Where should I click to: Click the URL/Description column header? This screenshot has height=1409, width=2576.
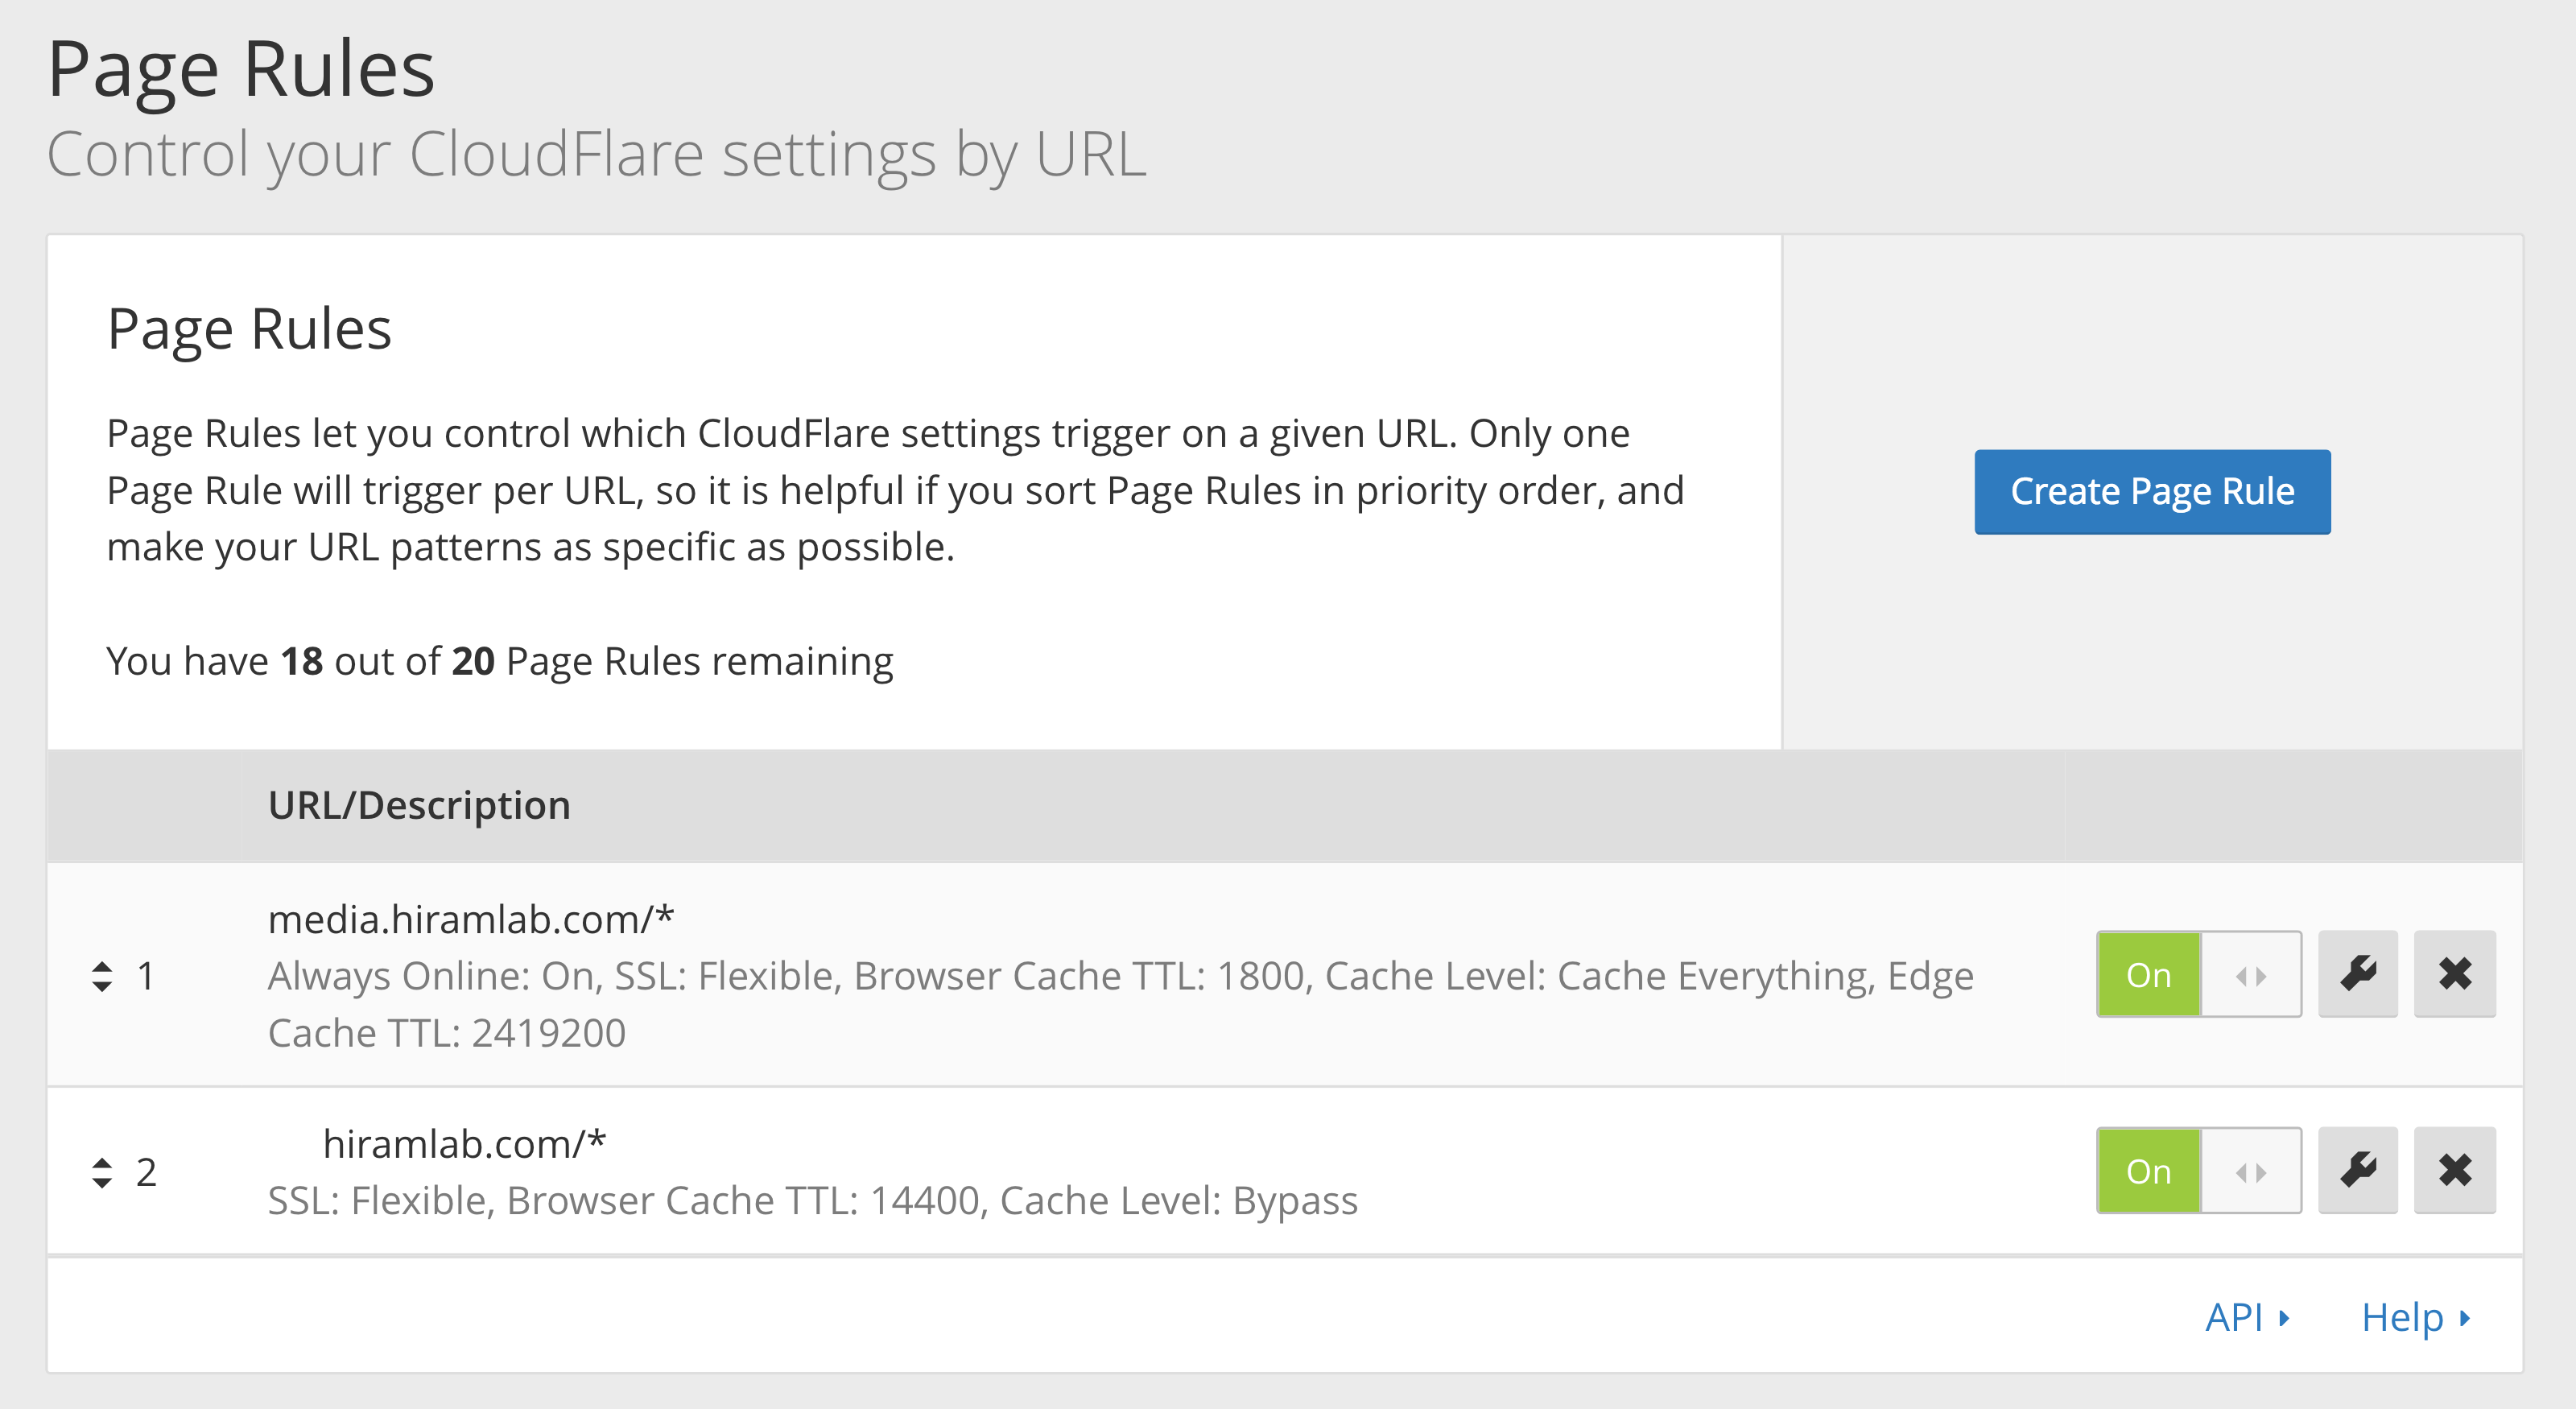419,805
